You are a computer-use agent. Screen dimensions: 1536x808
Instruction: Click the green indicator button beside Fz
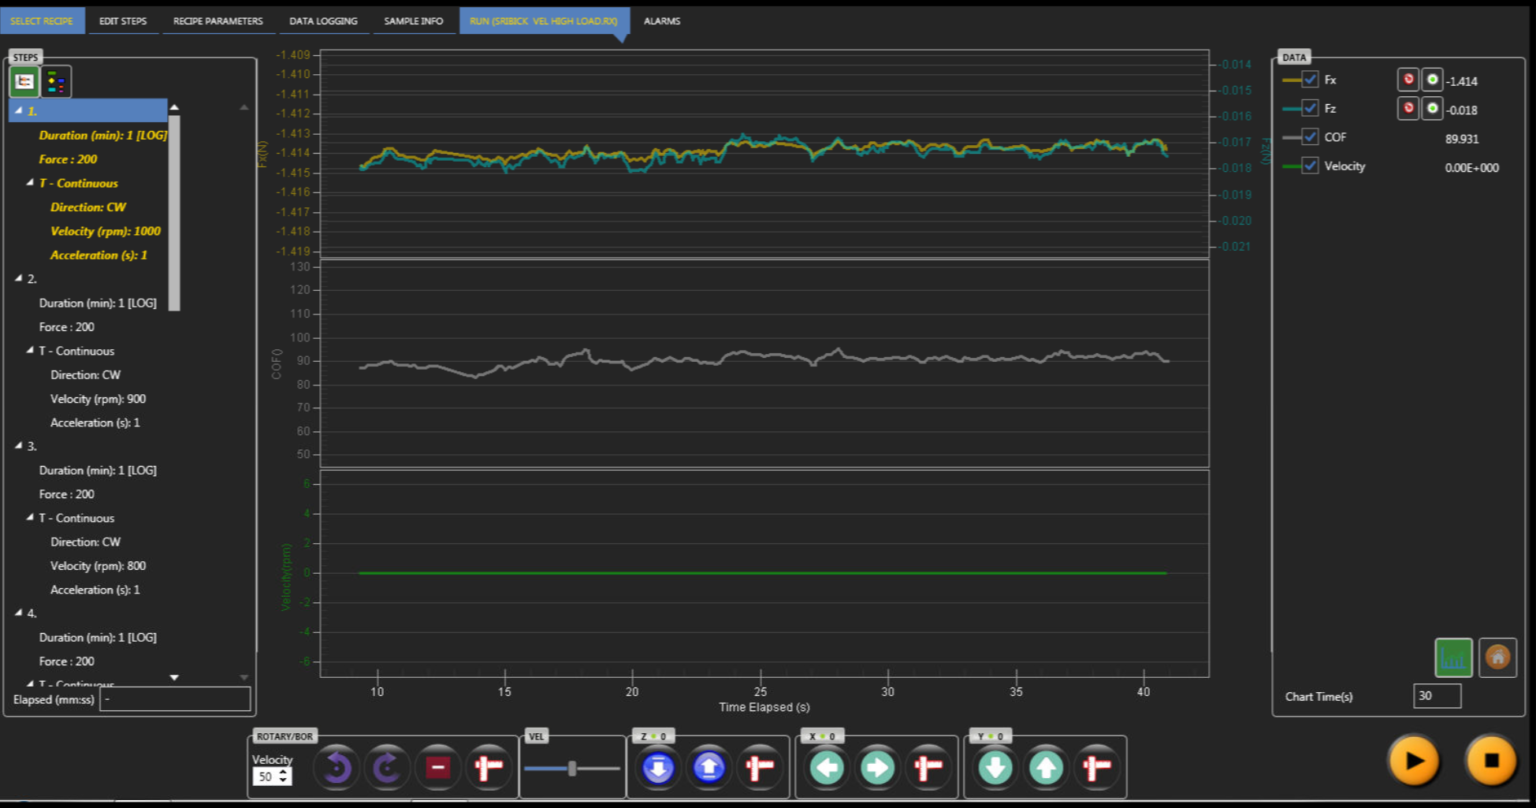point(1432,108)
